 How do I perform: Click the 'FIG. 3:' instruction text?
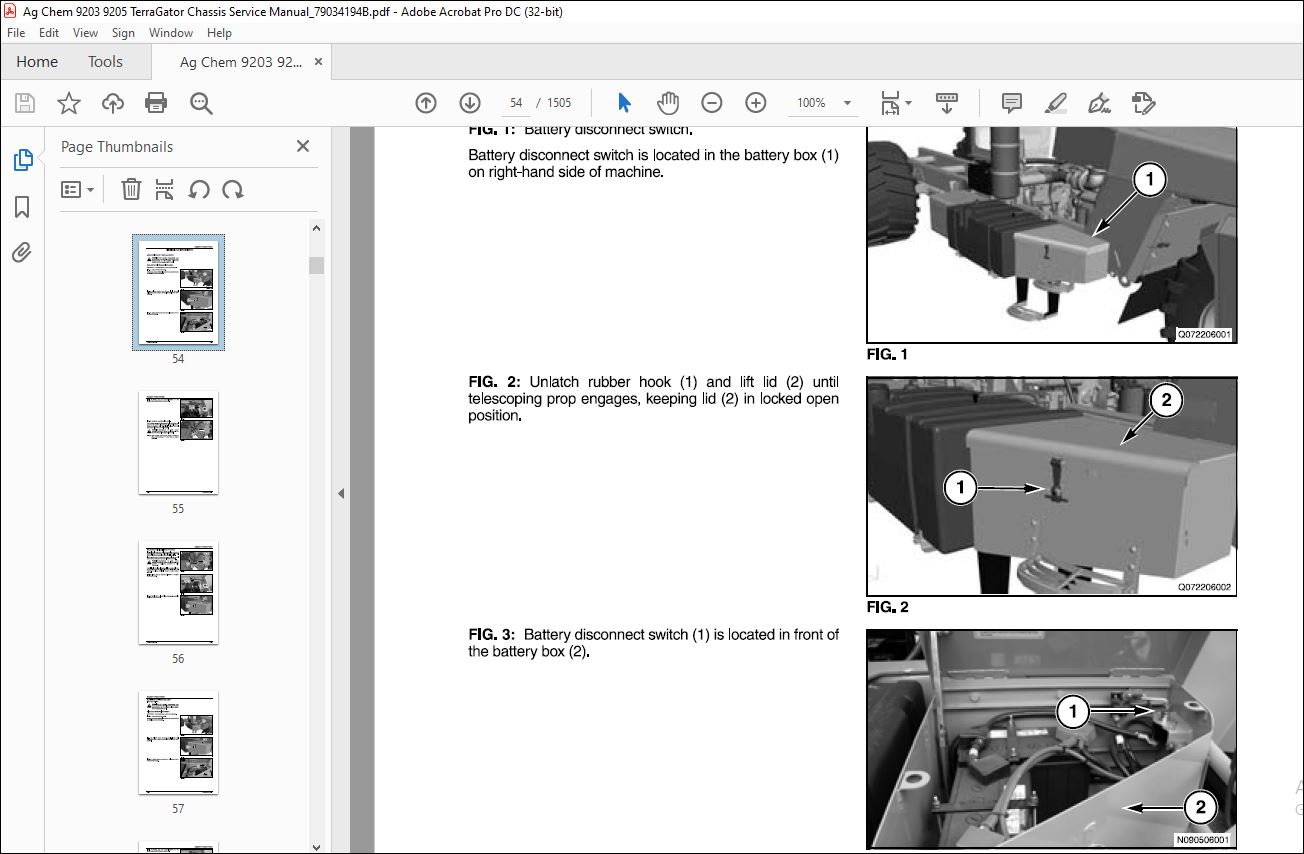pos(653,643)
